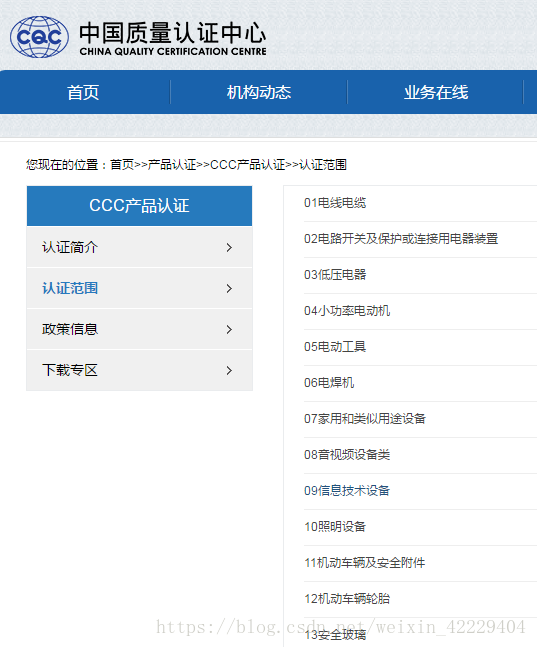The width and height of the screenshot is (537, 647).
Task: Open category 11机动车辆及安全附件
Action: [365, 562]
